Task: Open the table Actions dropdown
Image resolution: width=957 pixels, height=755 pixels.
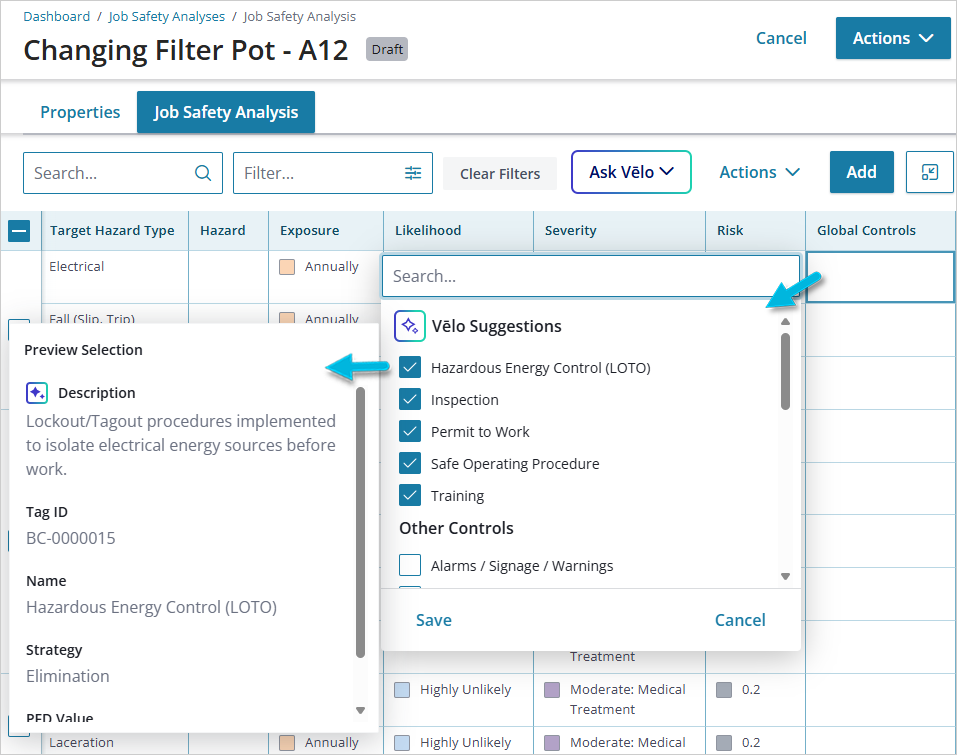Action: tap(759, 172)
